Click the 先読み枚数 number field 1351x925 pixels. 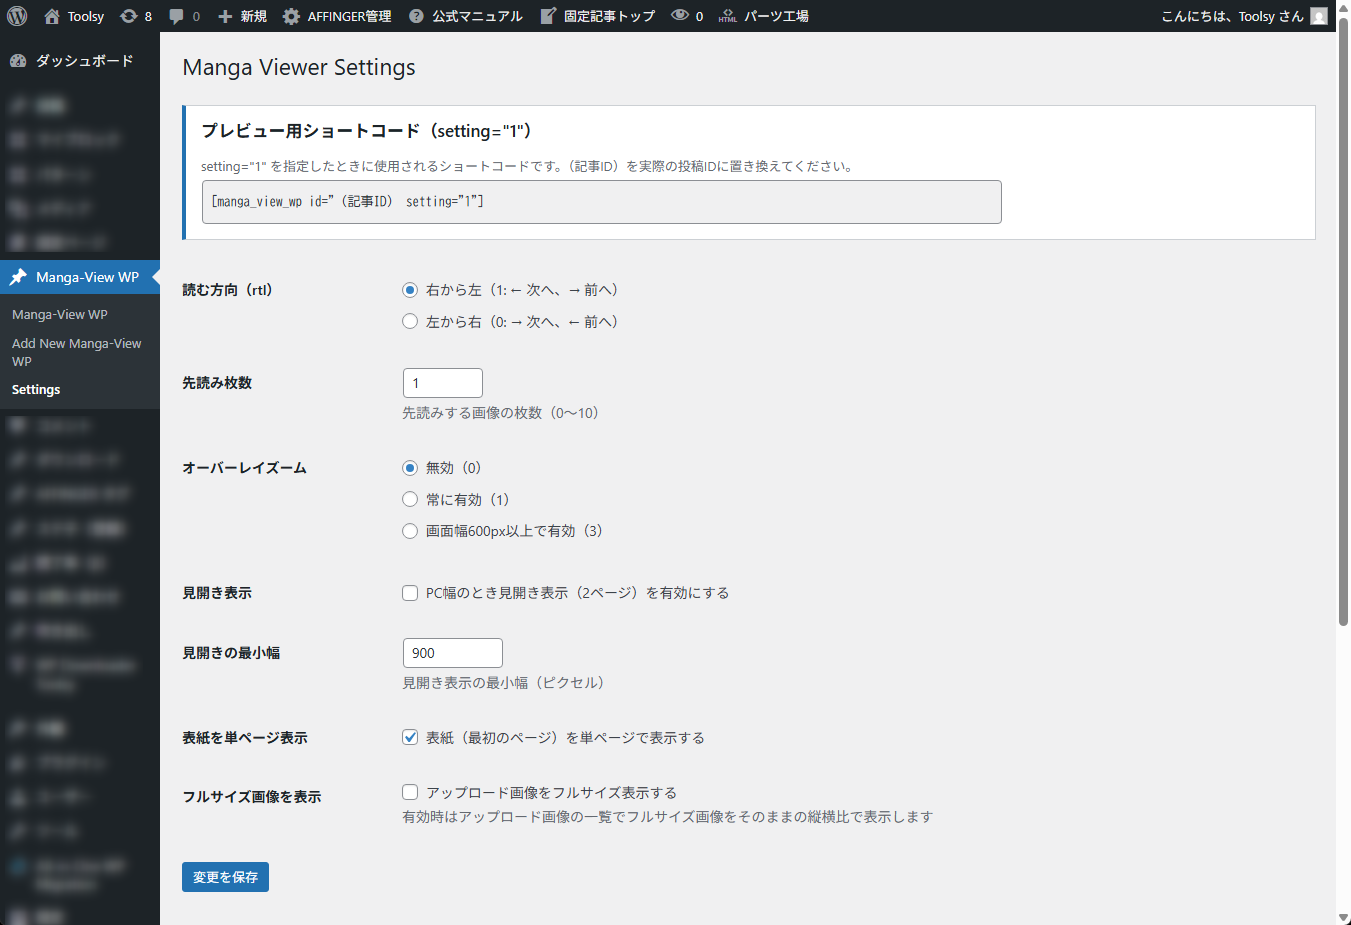(442, 383)
